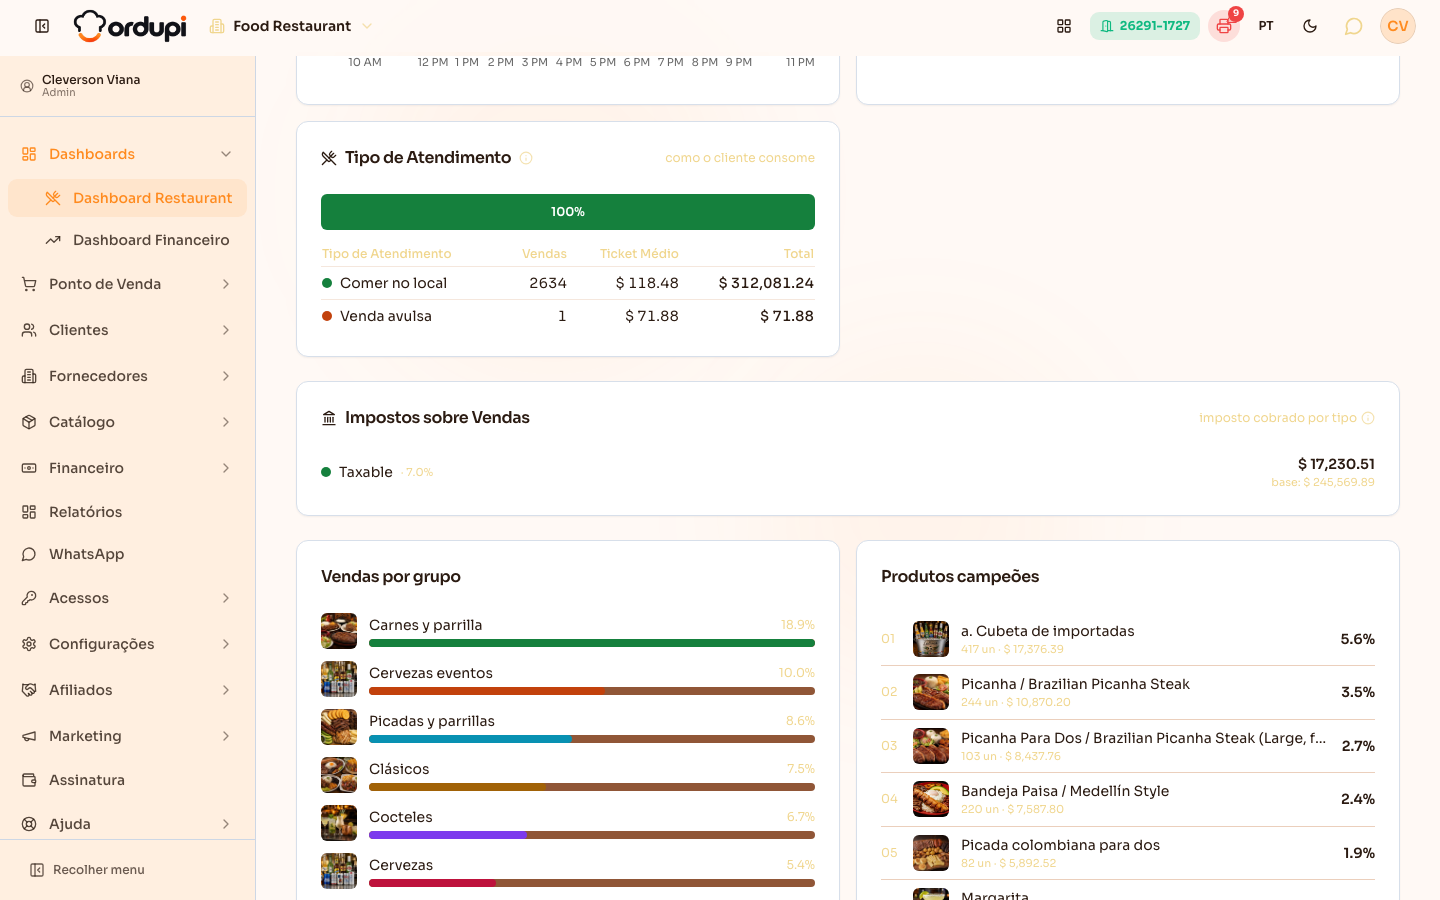Click the Configurações gear icon

pyautogui.click(x=29, y=644)
